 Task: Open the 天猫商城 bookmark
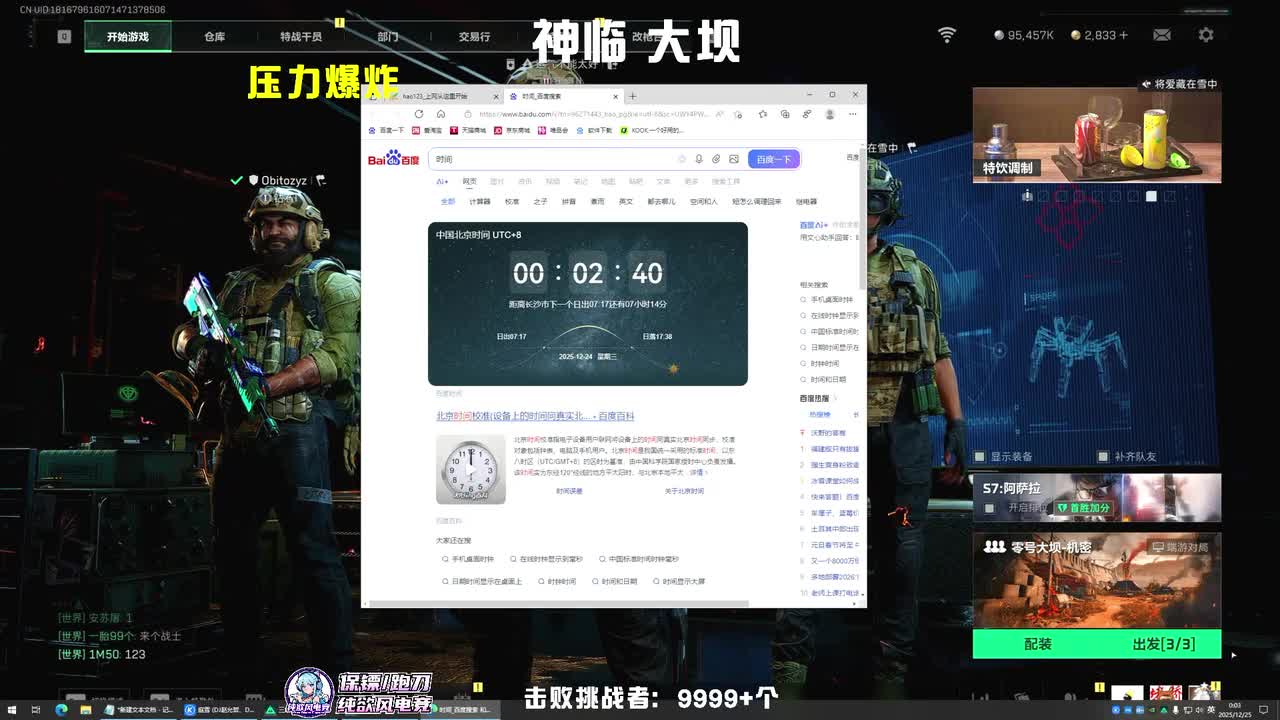(x=468, y=130)
